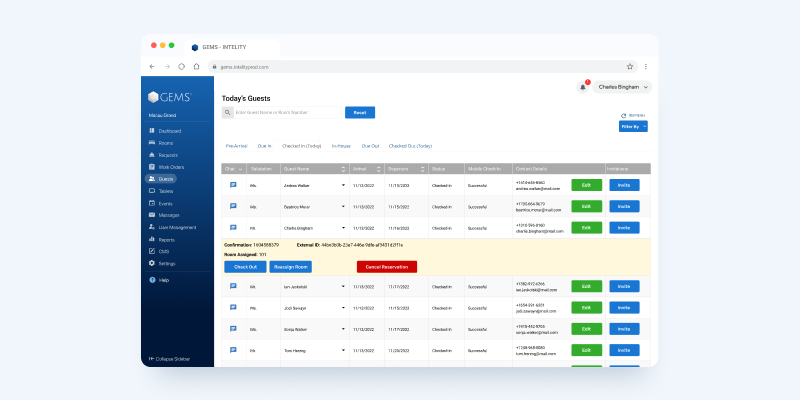Click the GEMS logo

coord(170,97)
